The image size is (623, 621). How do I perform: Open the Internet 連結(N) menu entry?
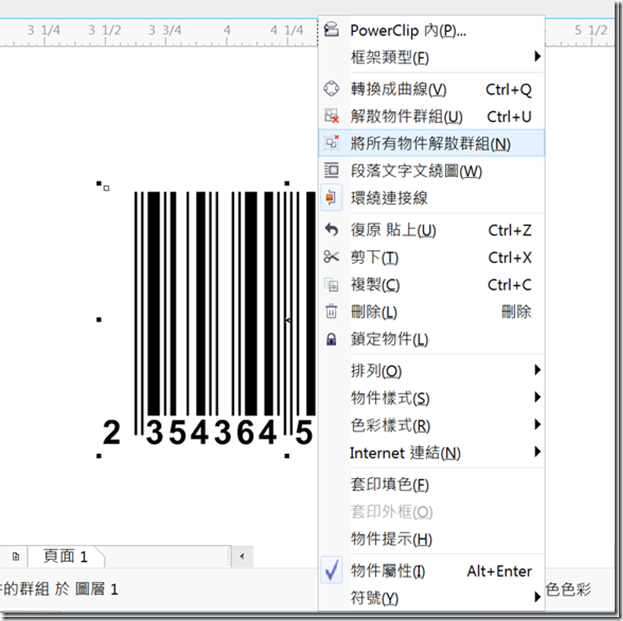(x=431, y=453)
